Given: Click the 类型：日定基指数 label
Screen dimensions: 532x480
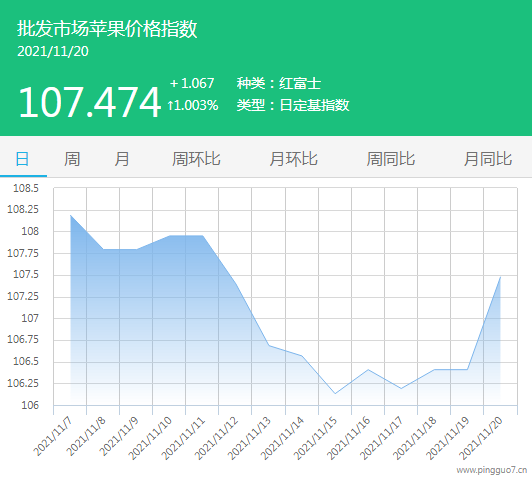Looking at the screenshot, I should coord(293,105).
